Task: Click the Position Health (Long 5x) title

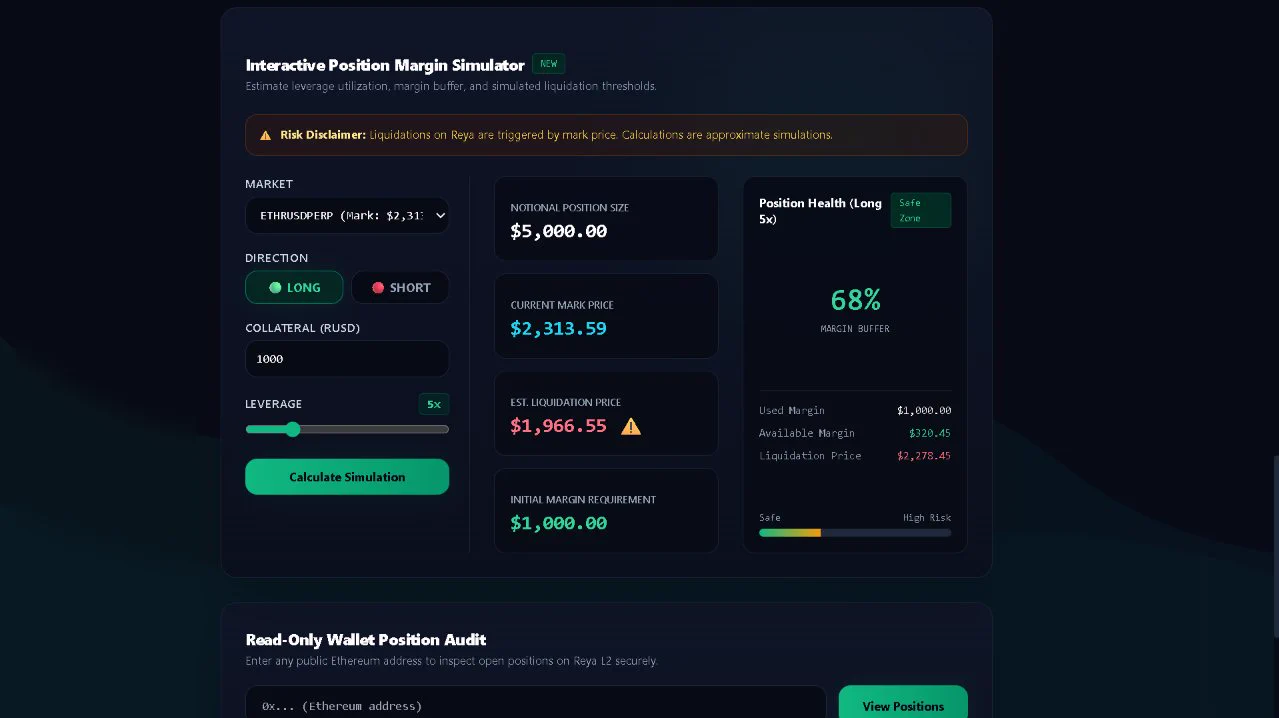Action: click(821, 210)
